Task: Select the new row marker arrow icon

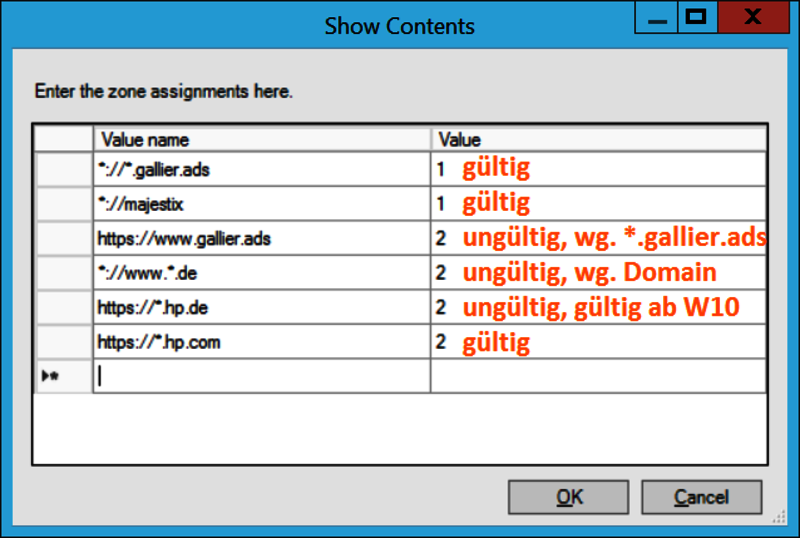Action: click(x=50, y=376)
